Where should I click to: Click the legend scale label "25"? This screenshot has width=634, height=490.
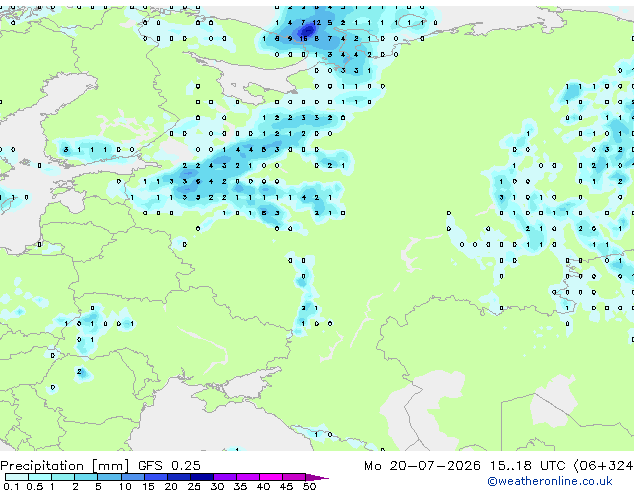coord(194,486)
